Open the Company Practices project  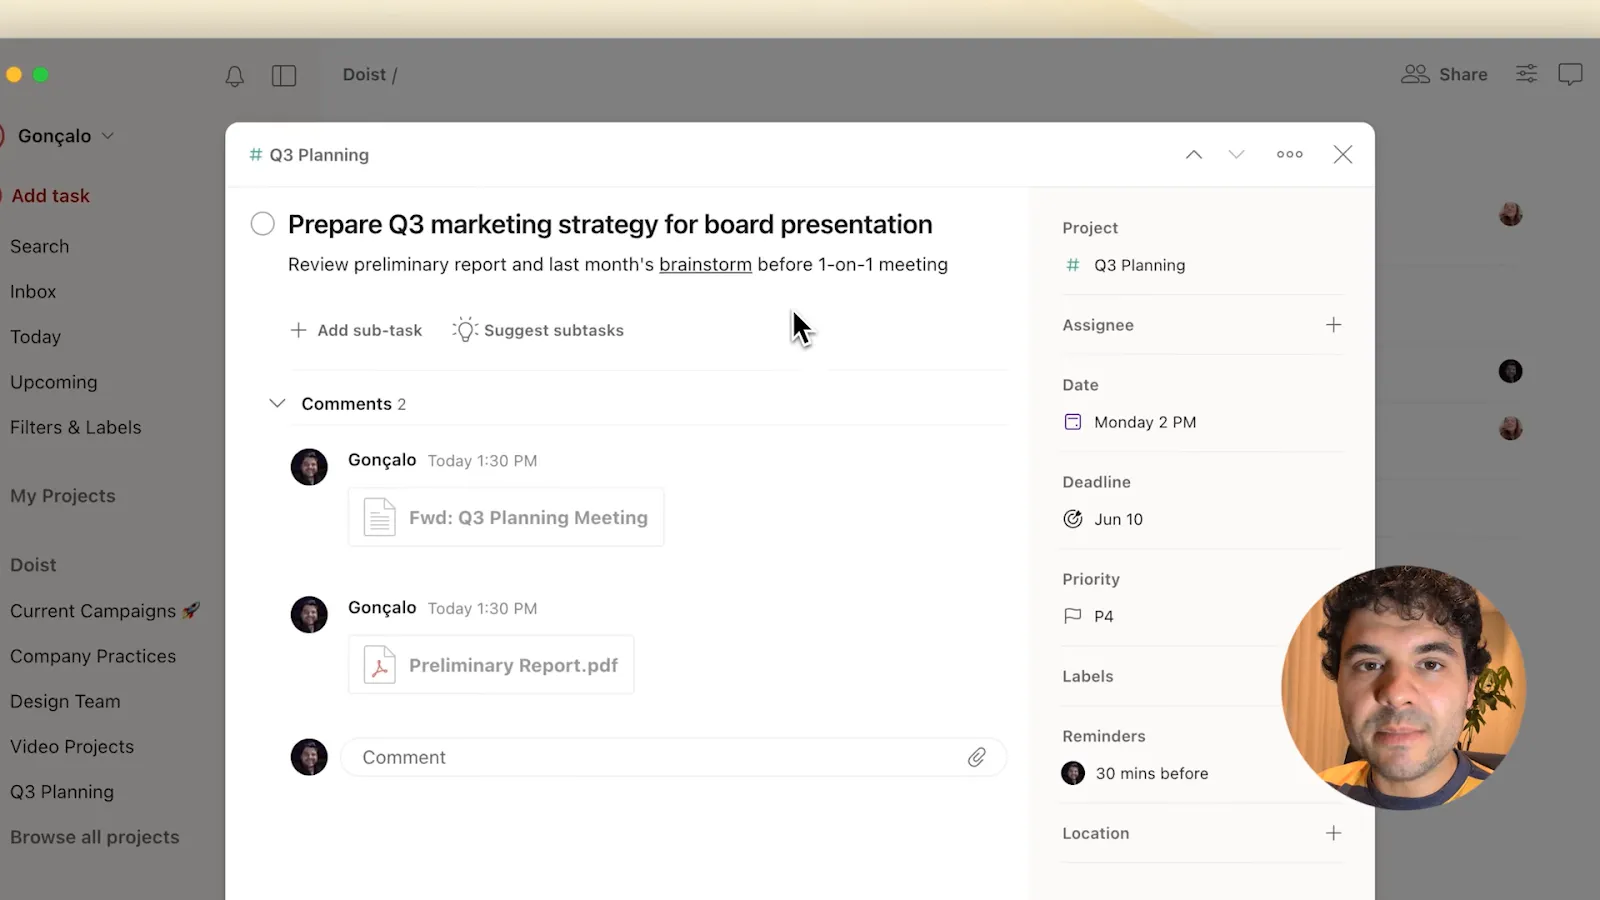point(93,656)
